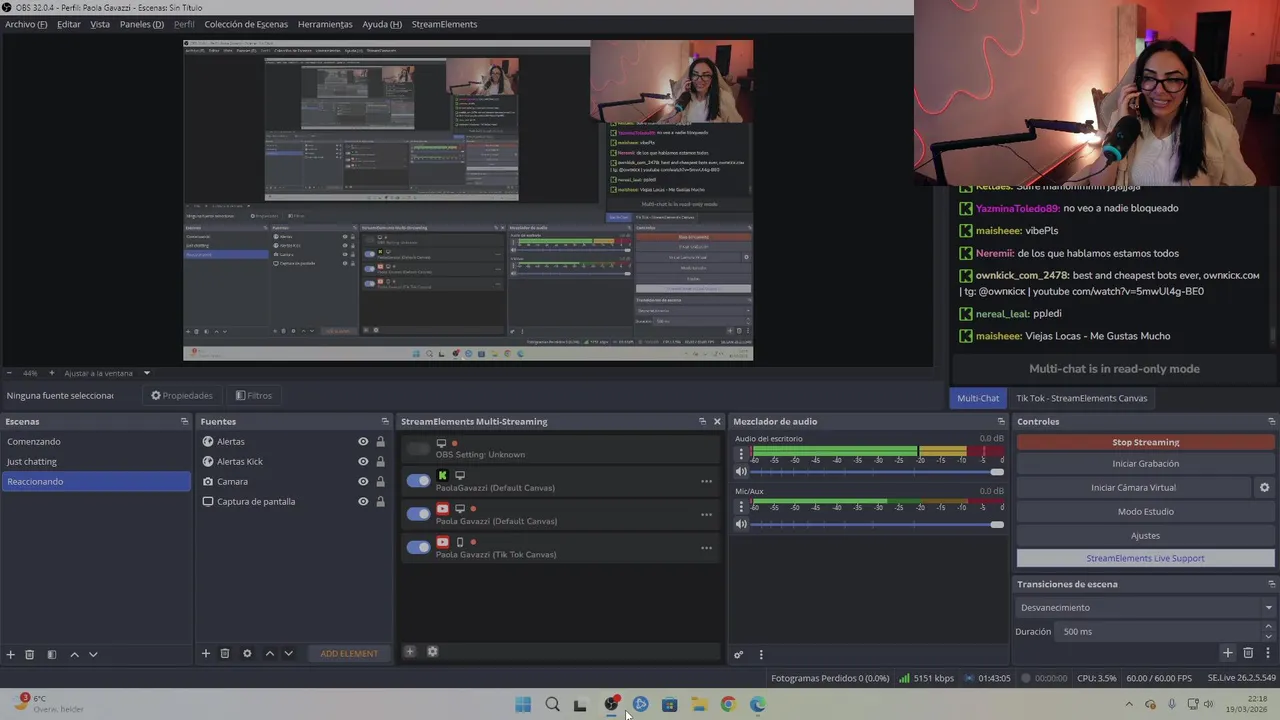Open more options for Tik Tok Canvas output
The height and width of the screenshot is (720, 1280).
[x=706, y=547]
